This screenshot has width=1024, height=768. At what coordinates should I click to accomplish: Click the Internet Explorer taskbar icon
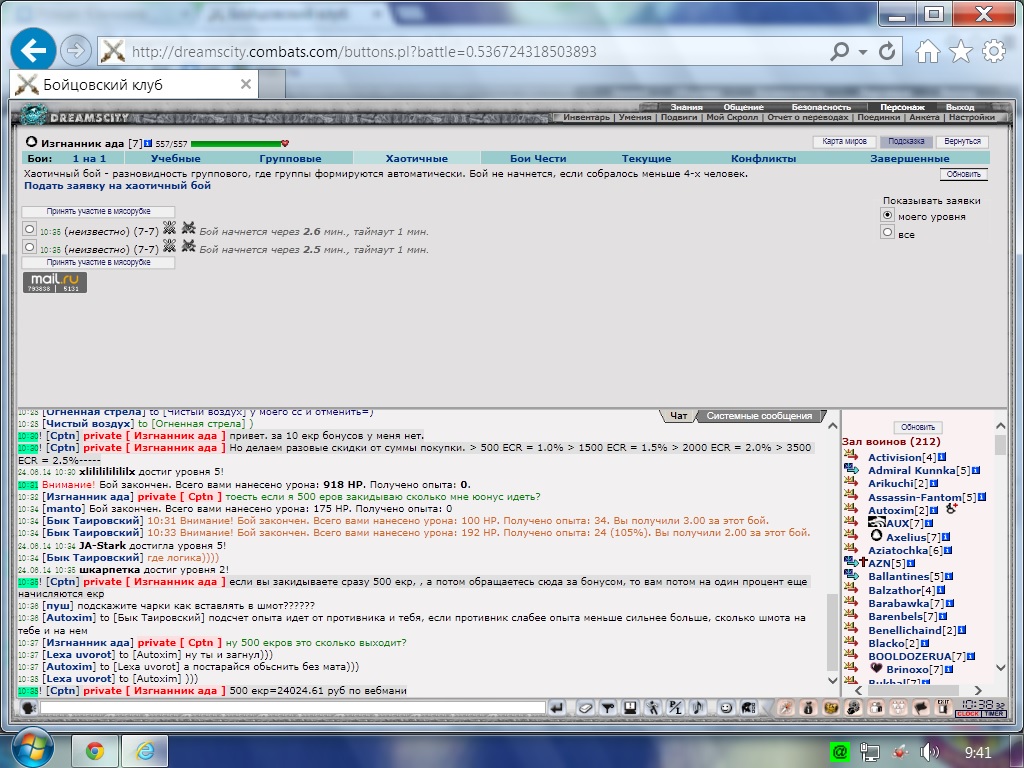click(x=145, y=751)
